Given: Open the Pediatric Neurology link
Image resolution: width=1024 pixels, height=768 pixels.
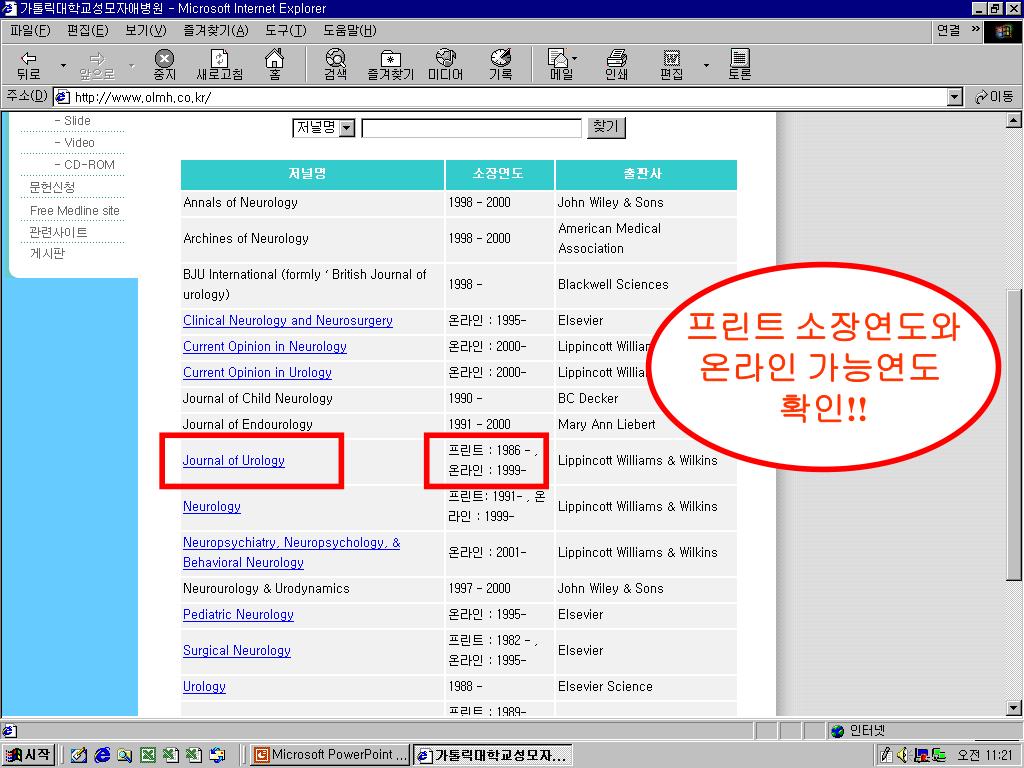Looking at the screenshot, I should pyautogui.click(x=238, y=615).
